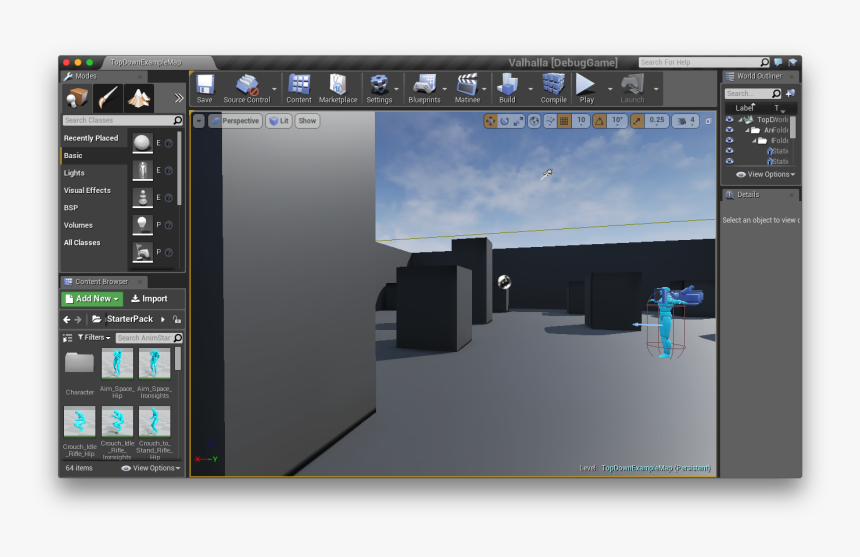Screen dimensions: 860x557
Task: Click the StarterPack folder path icon
Action: [97, 319]
